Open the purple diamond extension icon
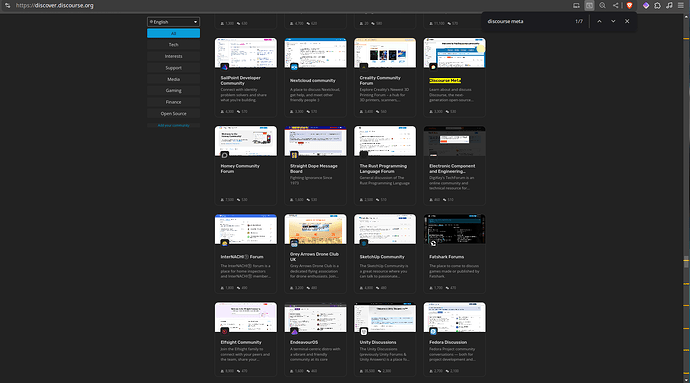 click(x=646, y=5)
